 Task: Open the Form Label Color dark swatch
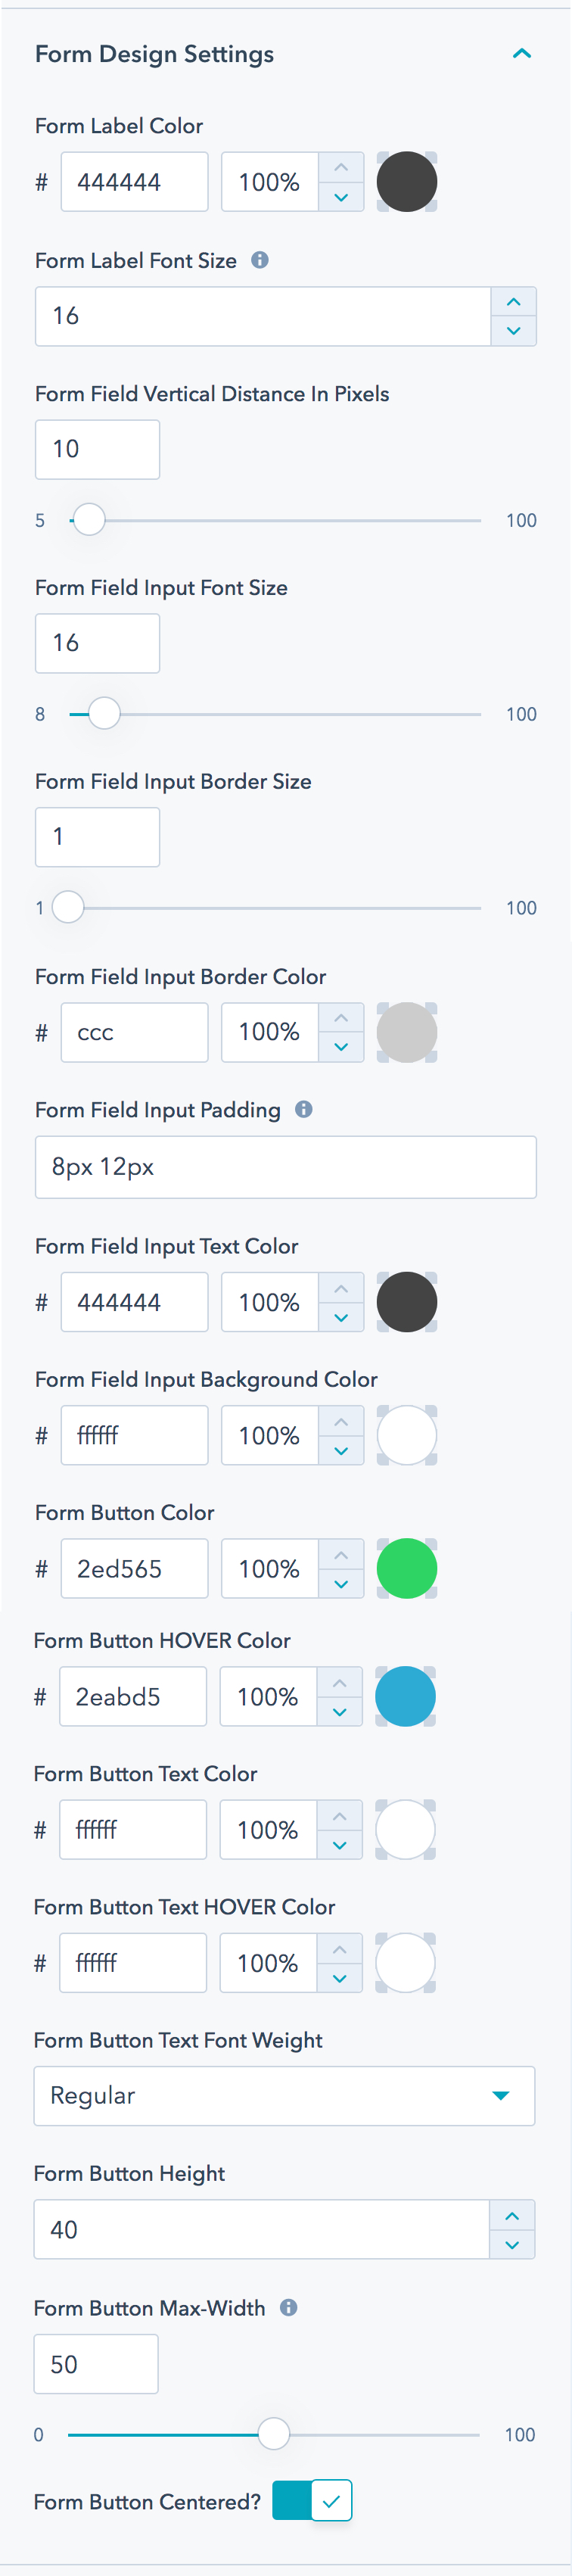click(406, 182)
